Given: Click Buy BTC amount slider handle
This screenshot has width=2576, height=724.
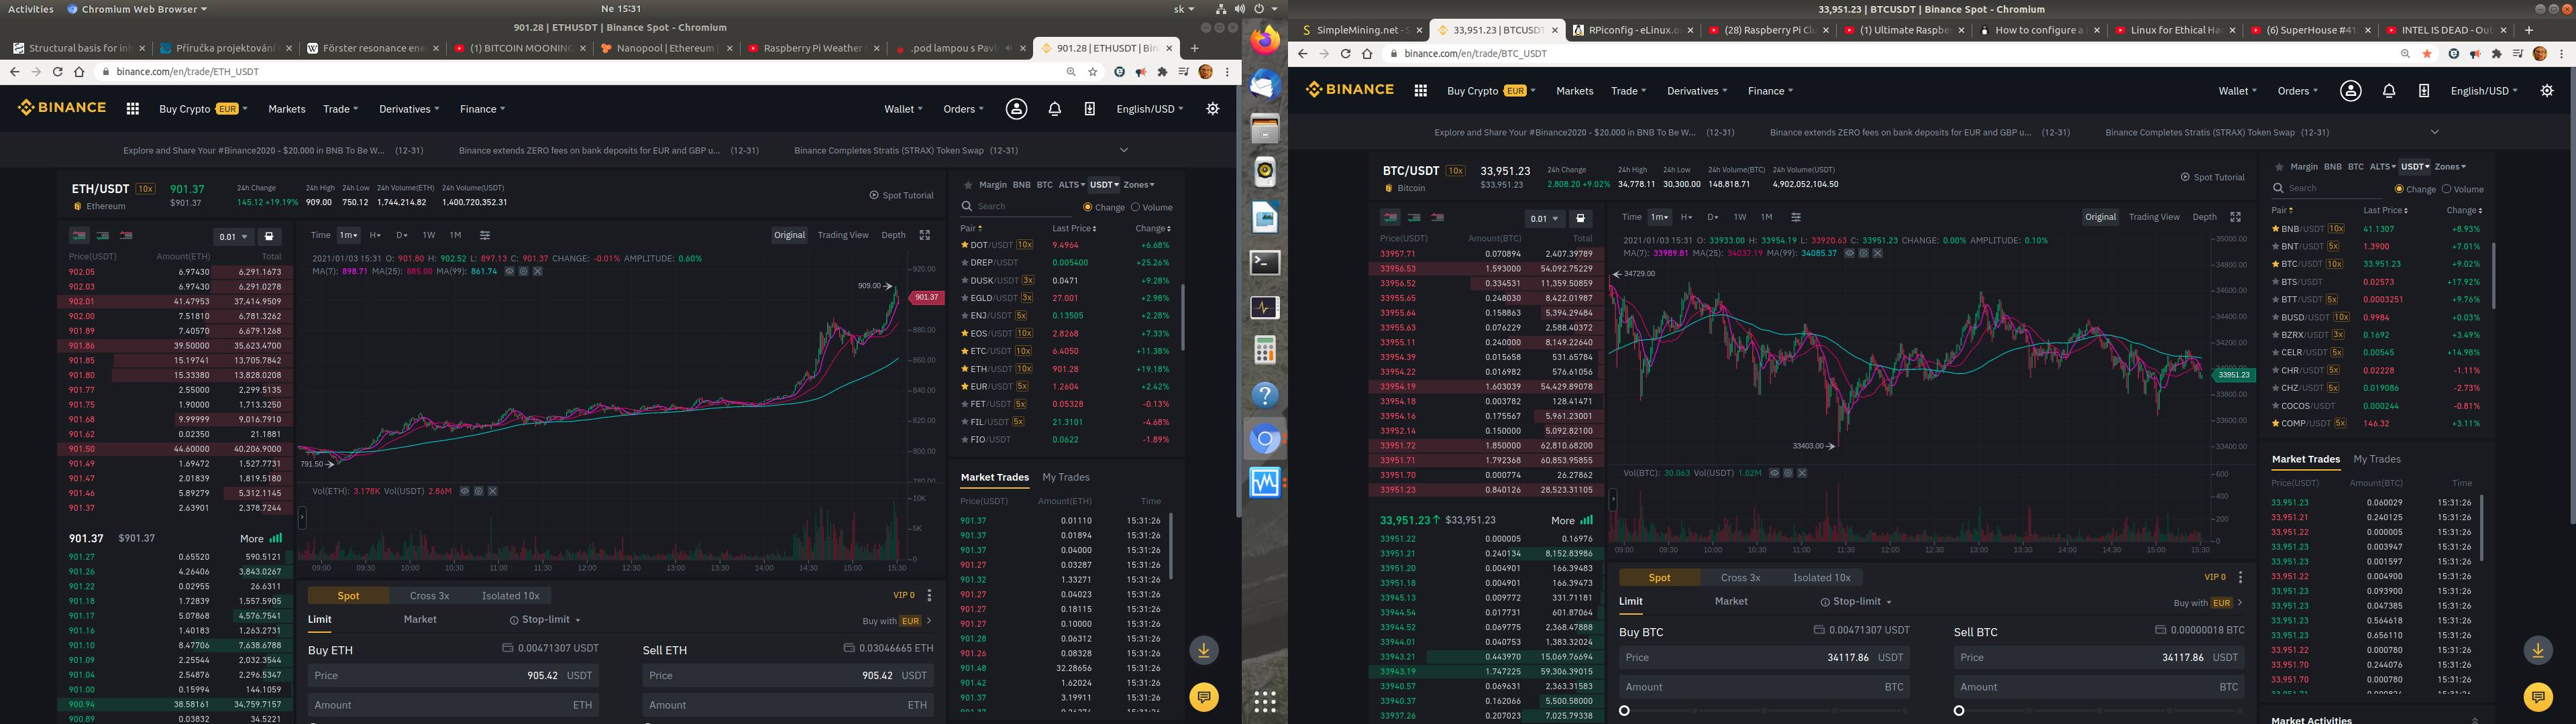Looking at the screenshot, I should click(1624, 711).
